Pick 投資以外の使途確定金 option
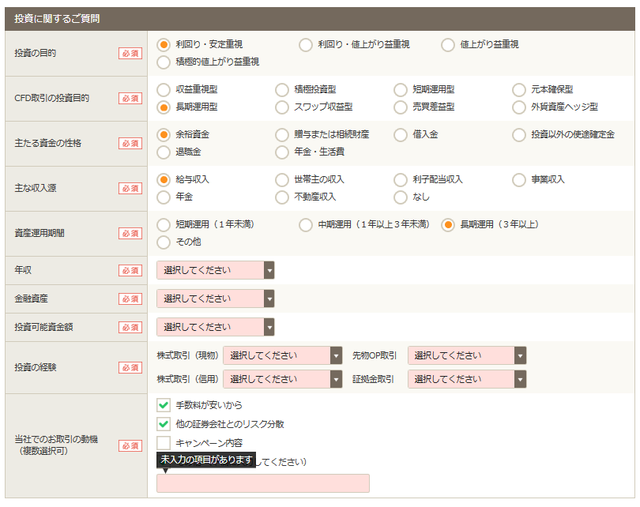 pyautogui.click(x=519, y=135)
